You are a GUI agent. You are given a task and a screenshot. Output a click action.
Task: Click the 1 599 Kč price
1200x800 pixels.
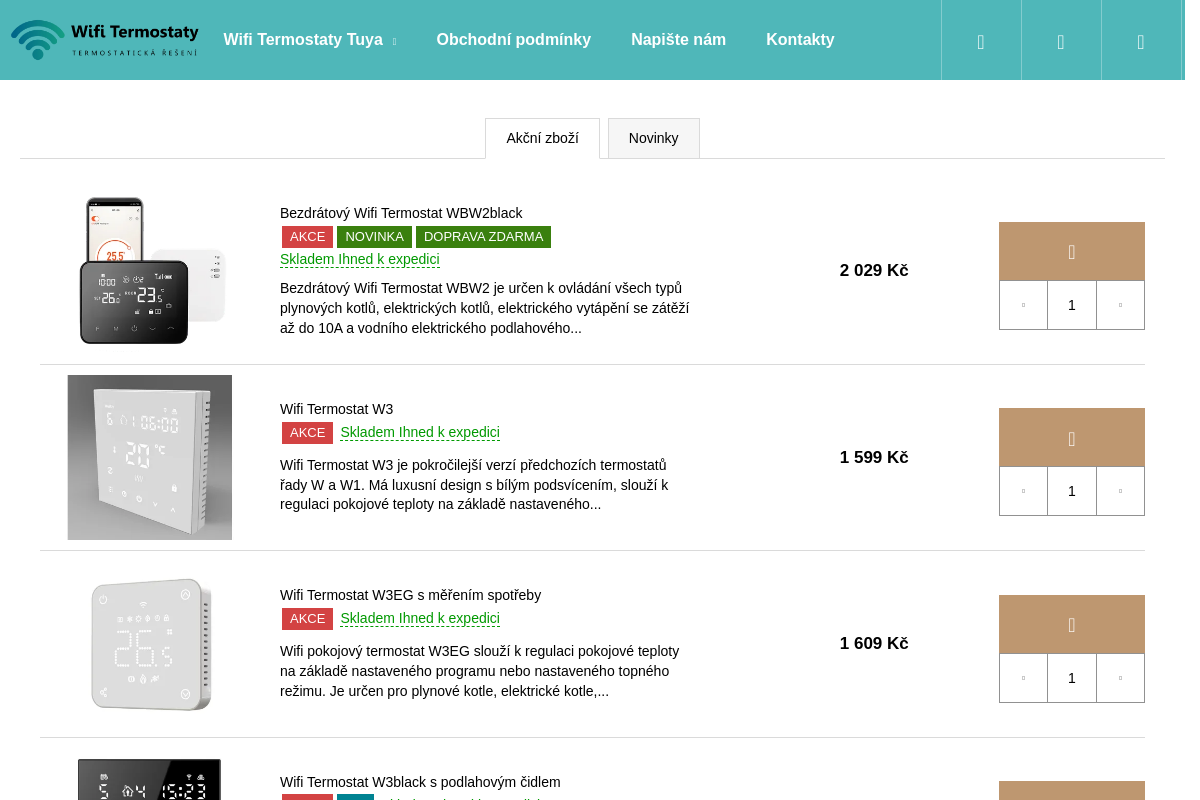point(874,457)
